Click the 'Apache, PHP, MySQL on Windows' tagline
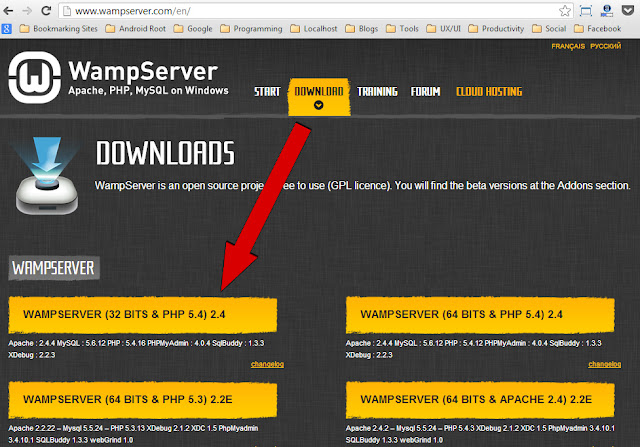Image resolution: width=640 pixels, height=447 pixels. point(148,90)
